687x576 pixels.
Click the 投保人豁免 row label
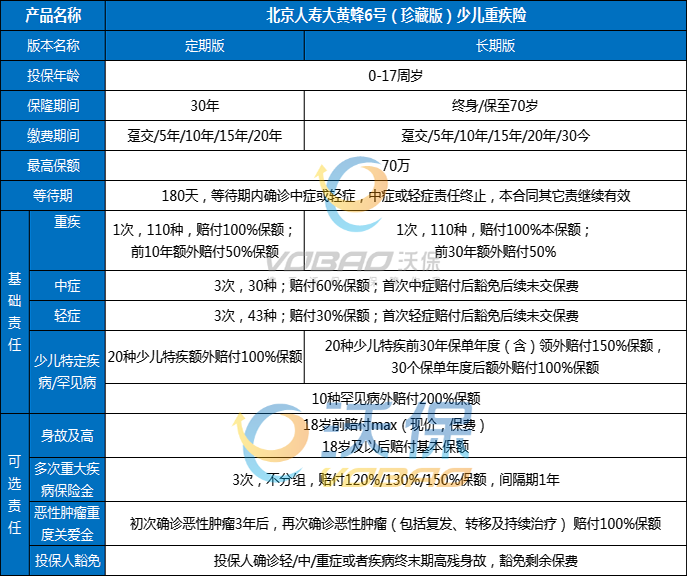tap(67, 561)
